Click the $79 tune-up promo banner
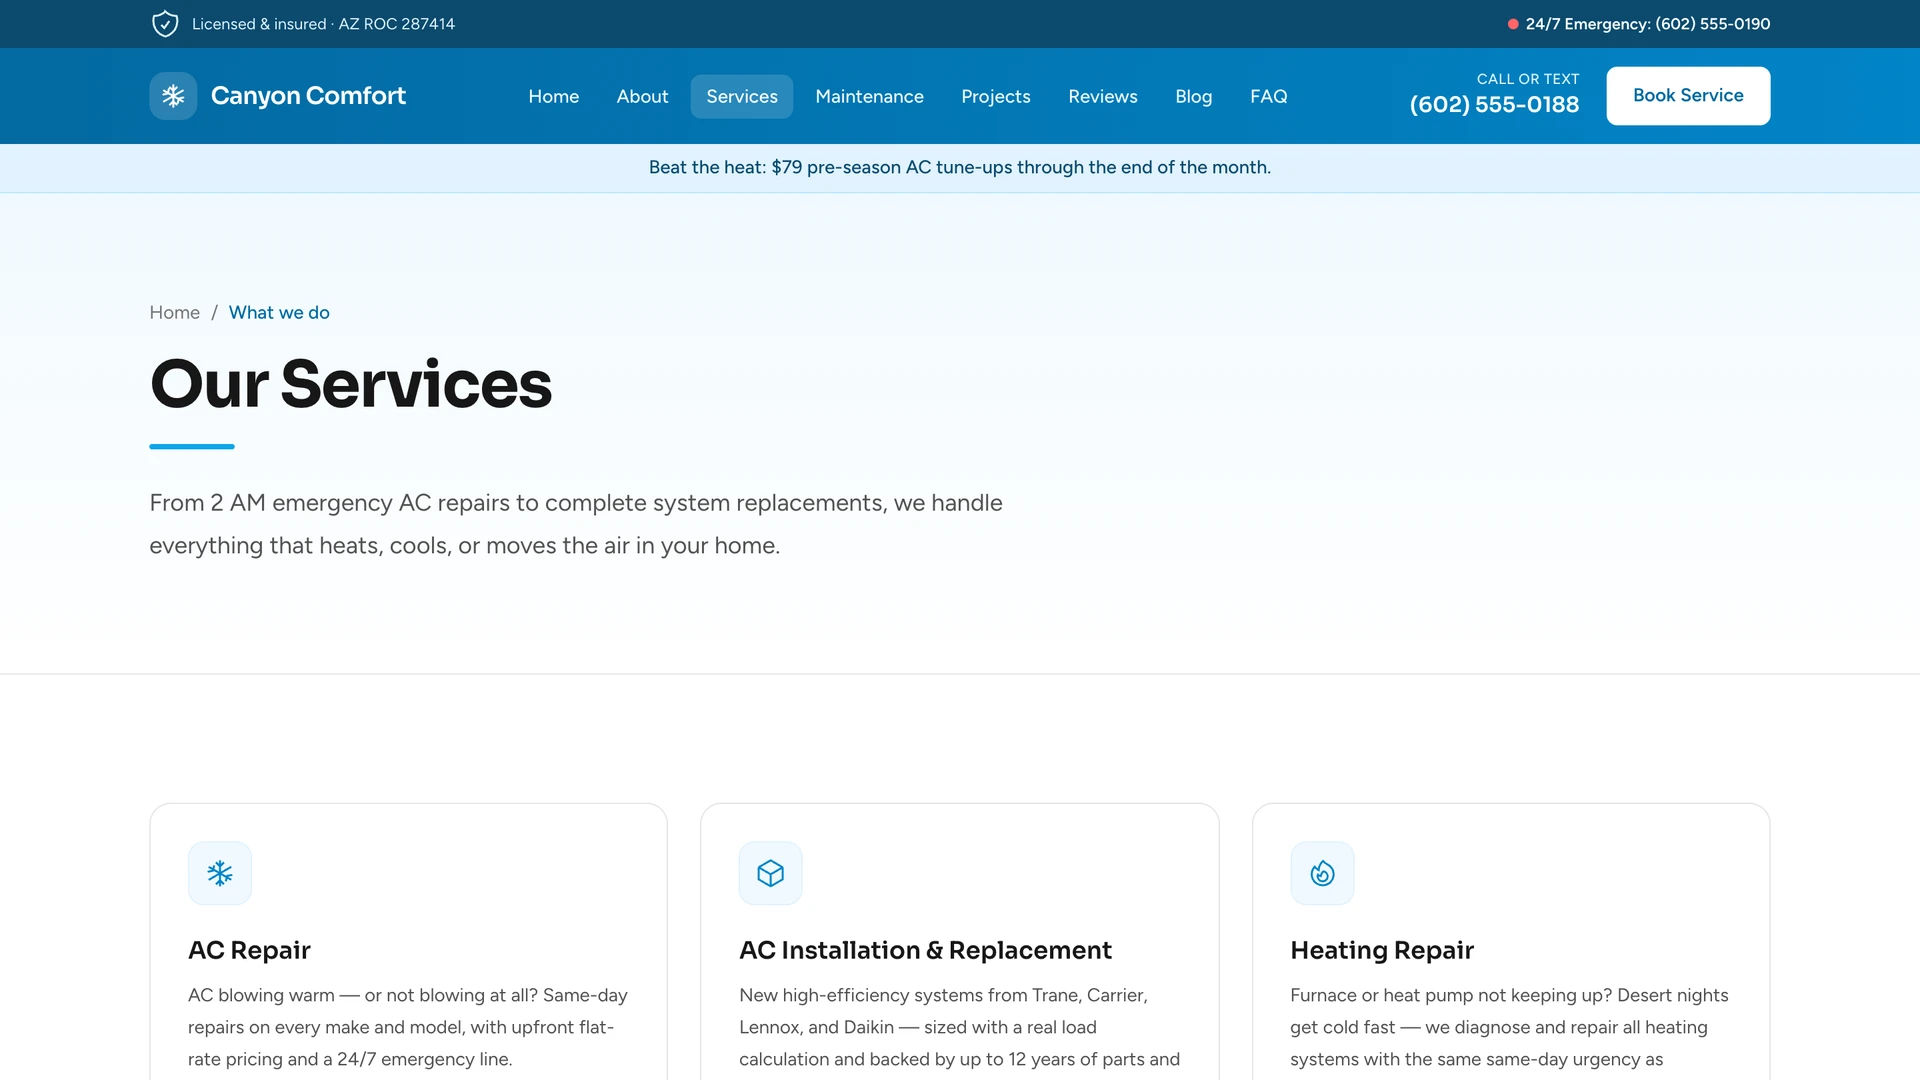Viewport: 1920px width, 1080px height. [960, 168]
